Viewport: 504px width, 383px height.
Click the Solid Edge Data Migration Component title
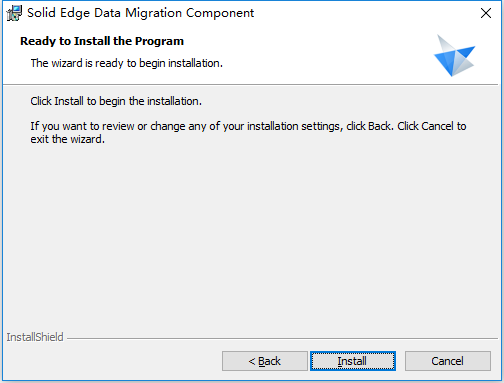pos(140,13)
